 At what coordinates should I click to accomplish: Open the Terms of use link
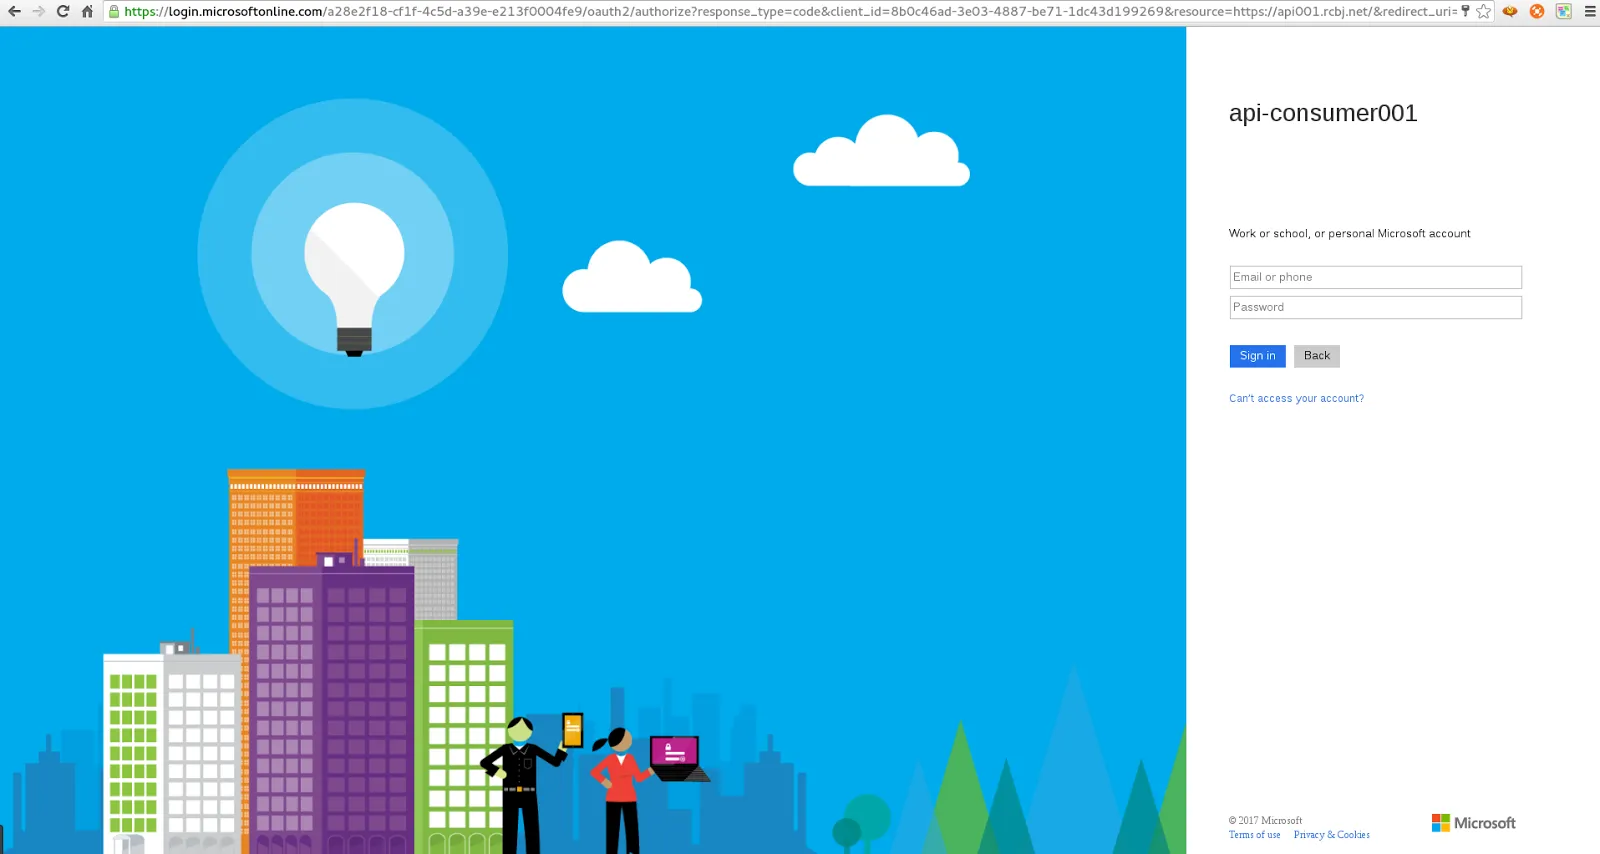click(1254, 835)
